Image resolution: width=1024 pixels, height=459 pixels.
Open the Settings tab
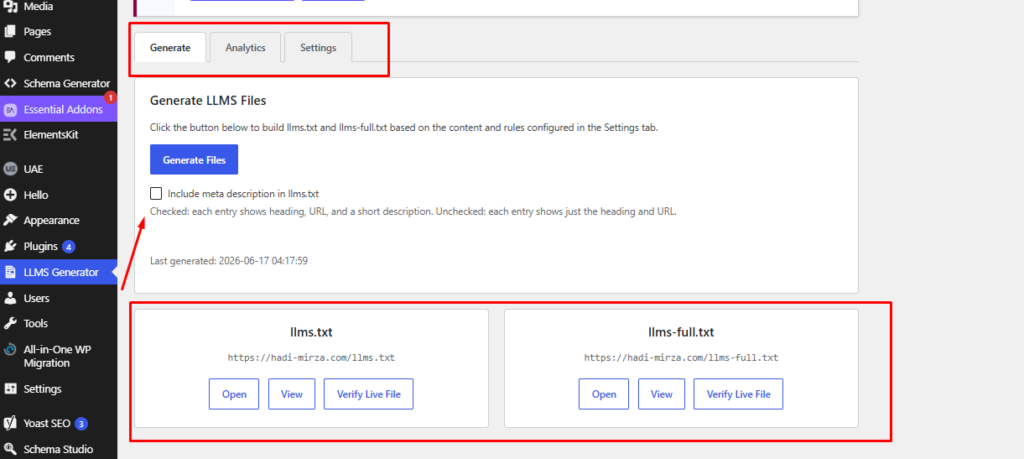point(318,48)
